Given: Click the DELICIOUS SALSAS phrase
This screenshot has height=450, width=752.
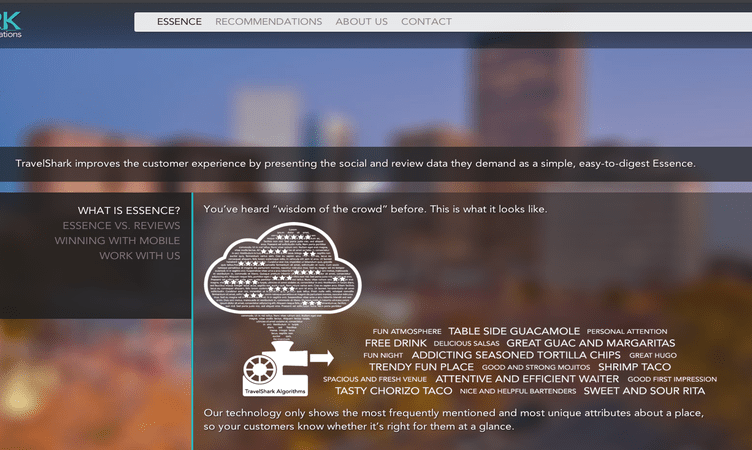Looking at the screenshot, I should 467,343.
